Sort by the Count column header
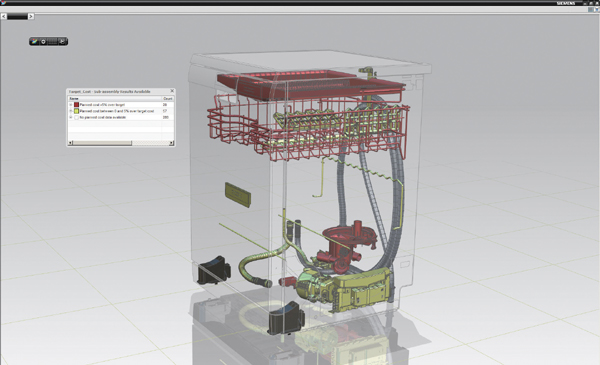Image resolution: width=600 pixels, height=365 pixels. coord(168,99)
